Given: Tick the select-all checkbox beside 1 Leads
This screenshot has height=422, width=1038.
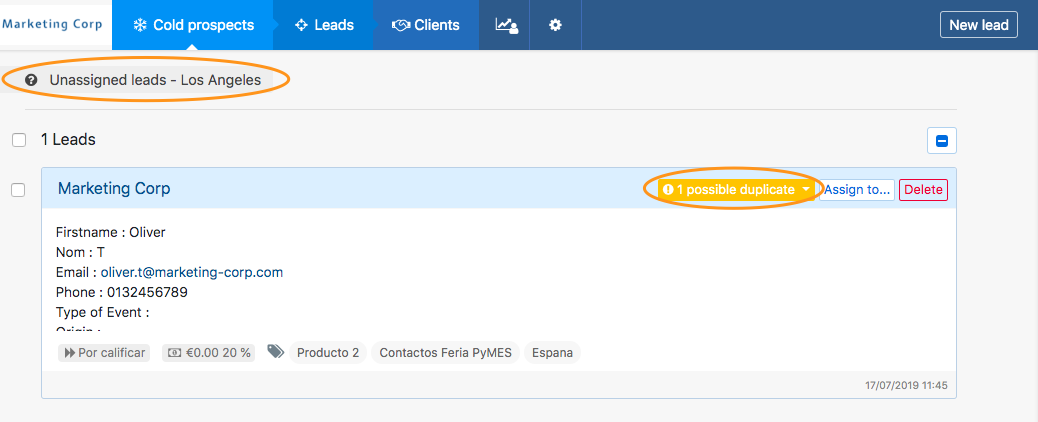Looking at the screenshot, I should [x=19, y=140].
